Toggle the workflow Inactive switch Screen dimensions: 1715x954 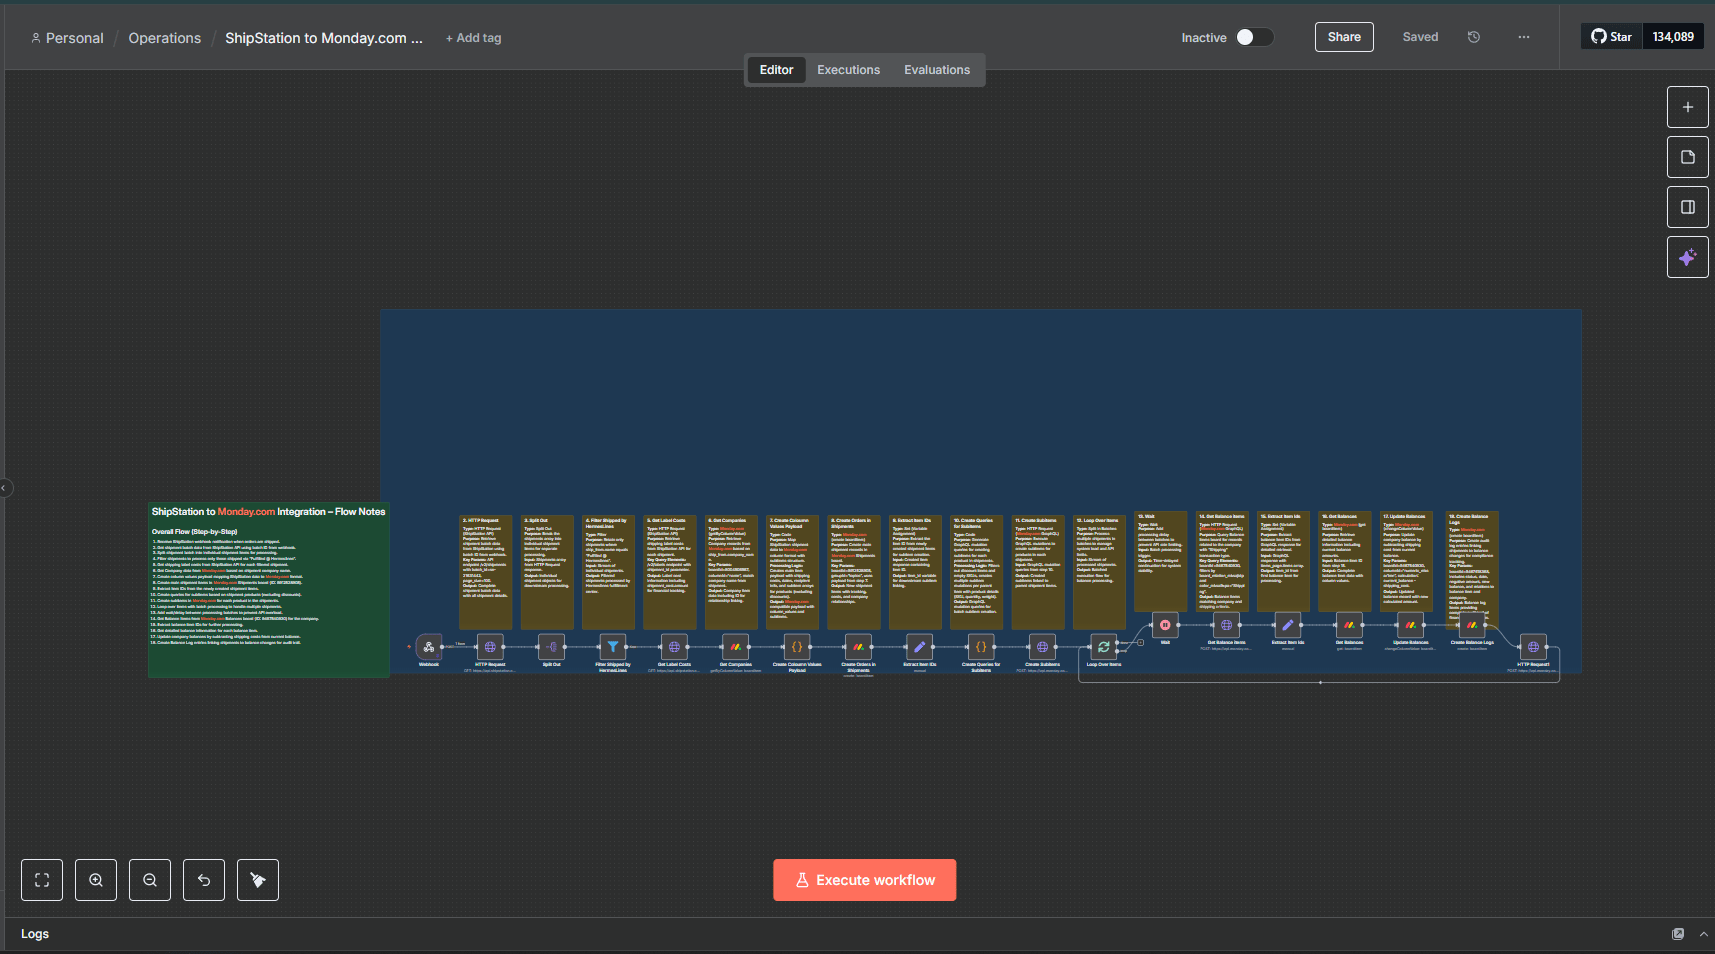click(1254, 37)
